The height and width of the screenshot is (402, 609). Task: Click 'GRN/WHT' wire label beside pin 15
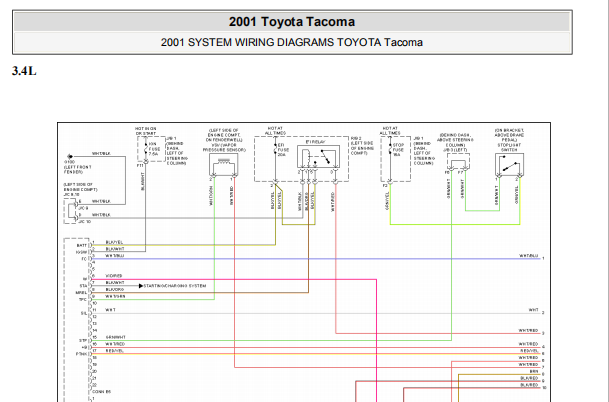pos(115,337)
